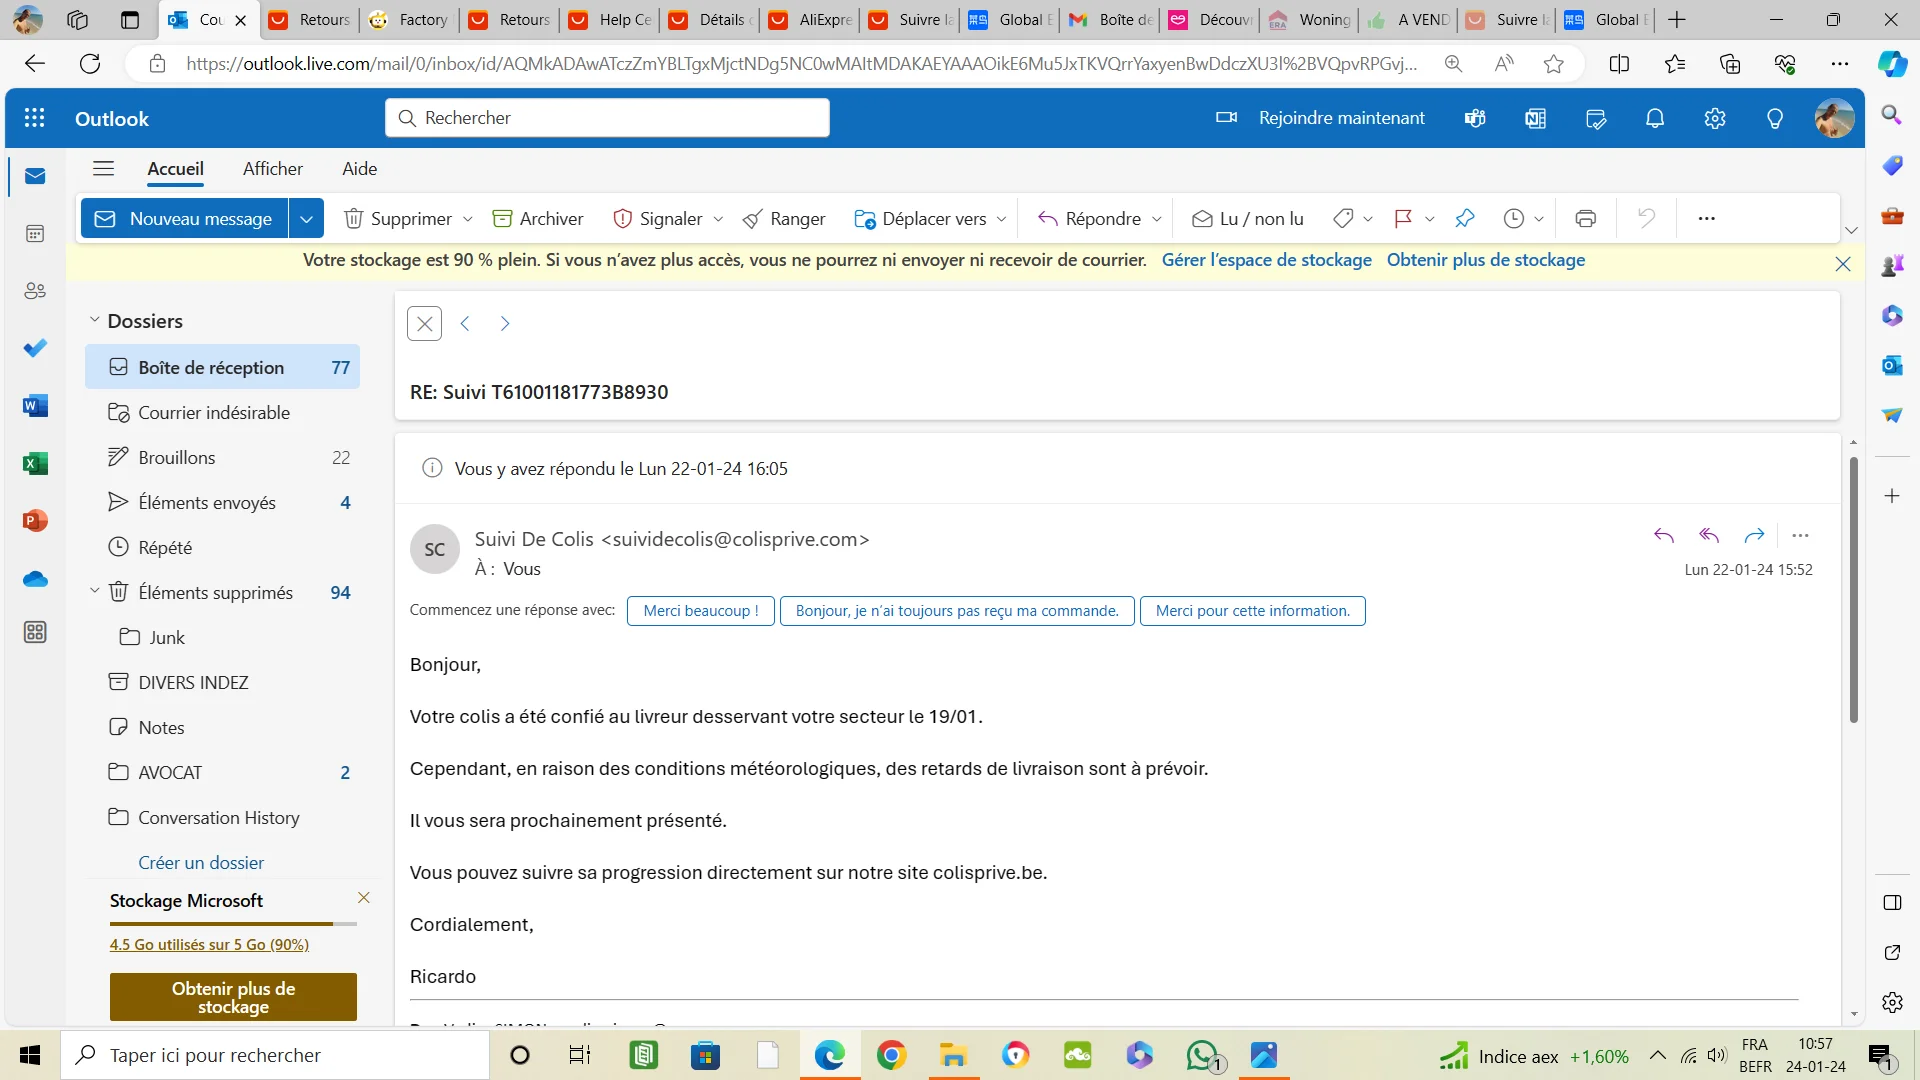Launch Excel from the left rail
Image resolution: width=1920 pixels, height=1080 pixels.
click(x=35, y=463)
